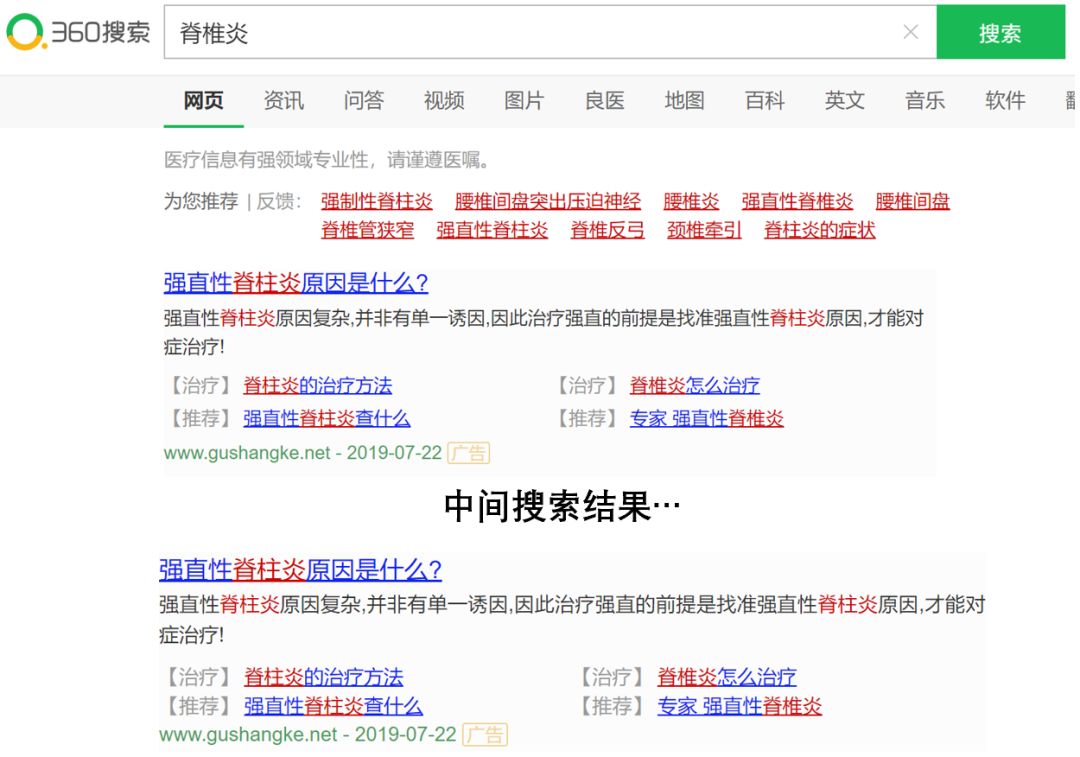Open the first 强直性脊柱炎原因是什么 result title

click(295, 283)
